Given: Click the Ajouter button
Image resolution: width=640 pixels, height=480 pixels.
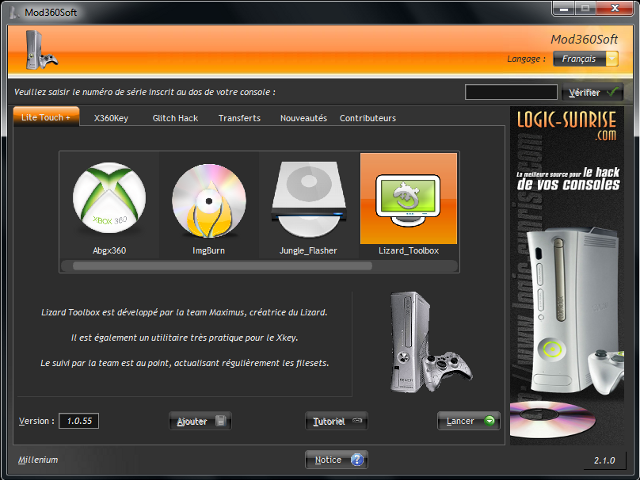Looking at the screenshot, I should (200, 421).
